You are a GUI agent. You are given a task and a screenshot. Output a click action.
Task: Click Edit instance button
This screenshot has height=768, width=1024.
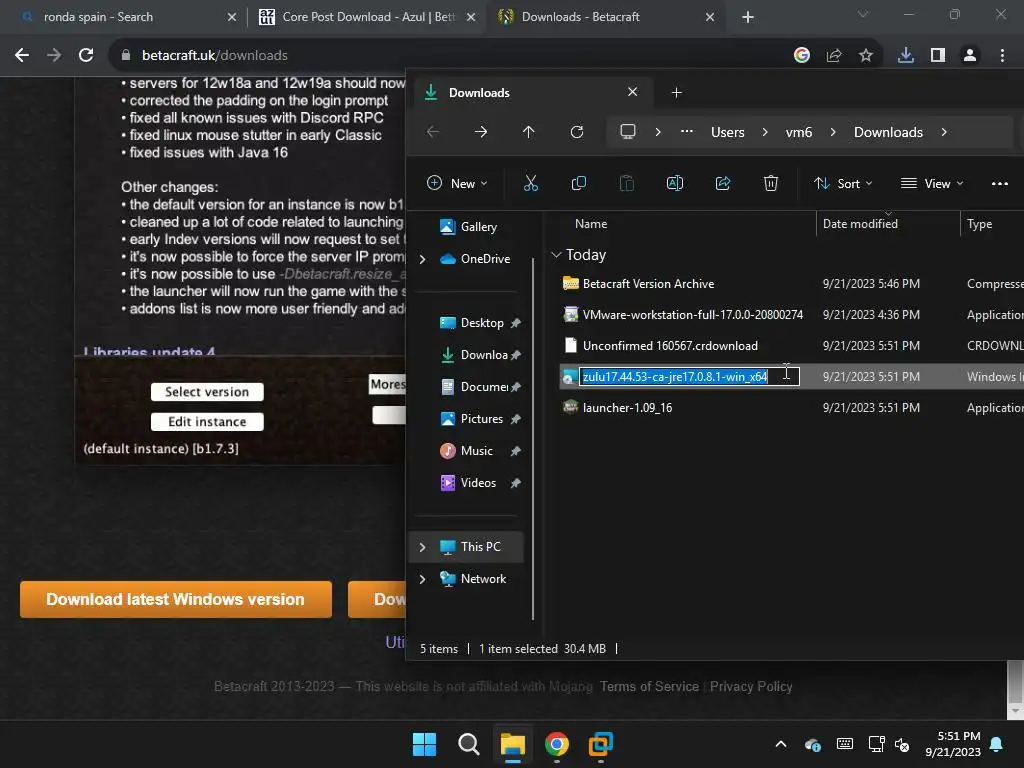[x=207, y=422]
